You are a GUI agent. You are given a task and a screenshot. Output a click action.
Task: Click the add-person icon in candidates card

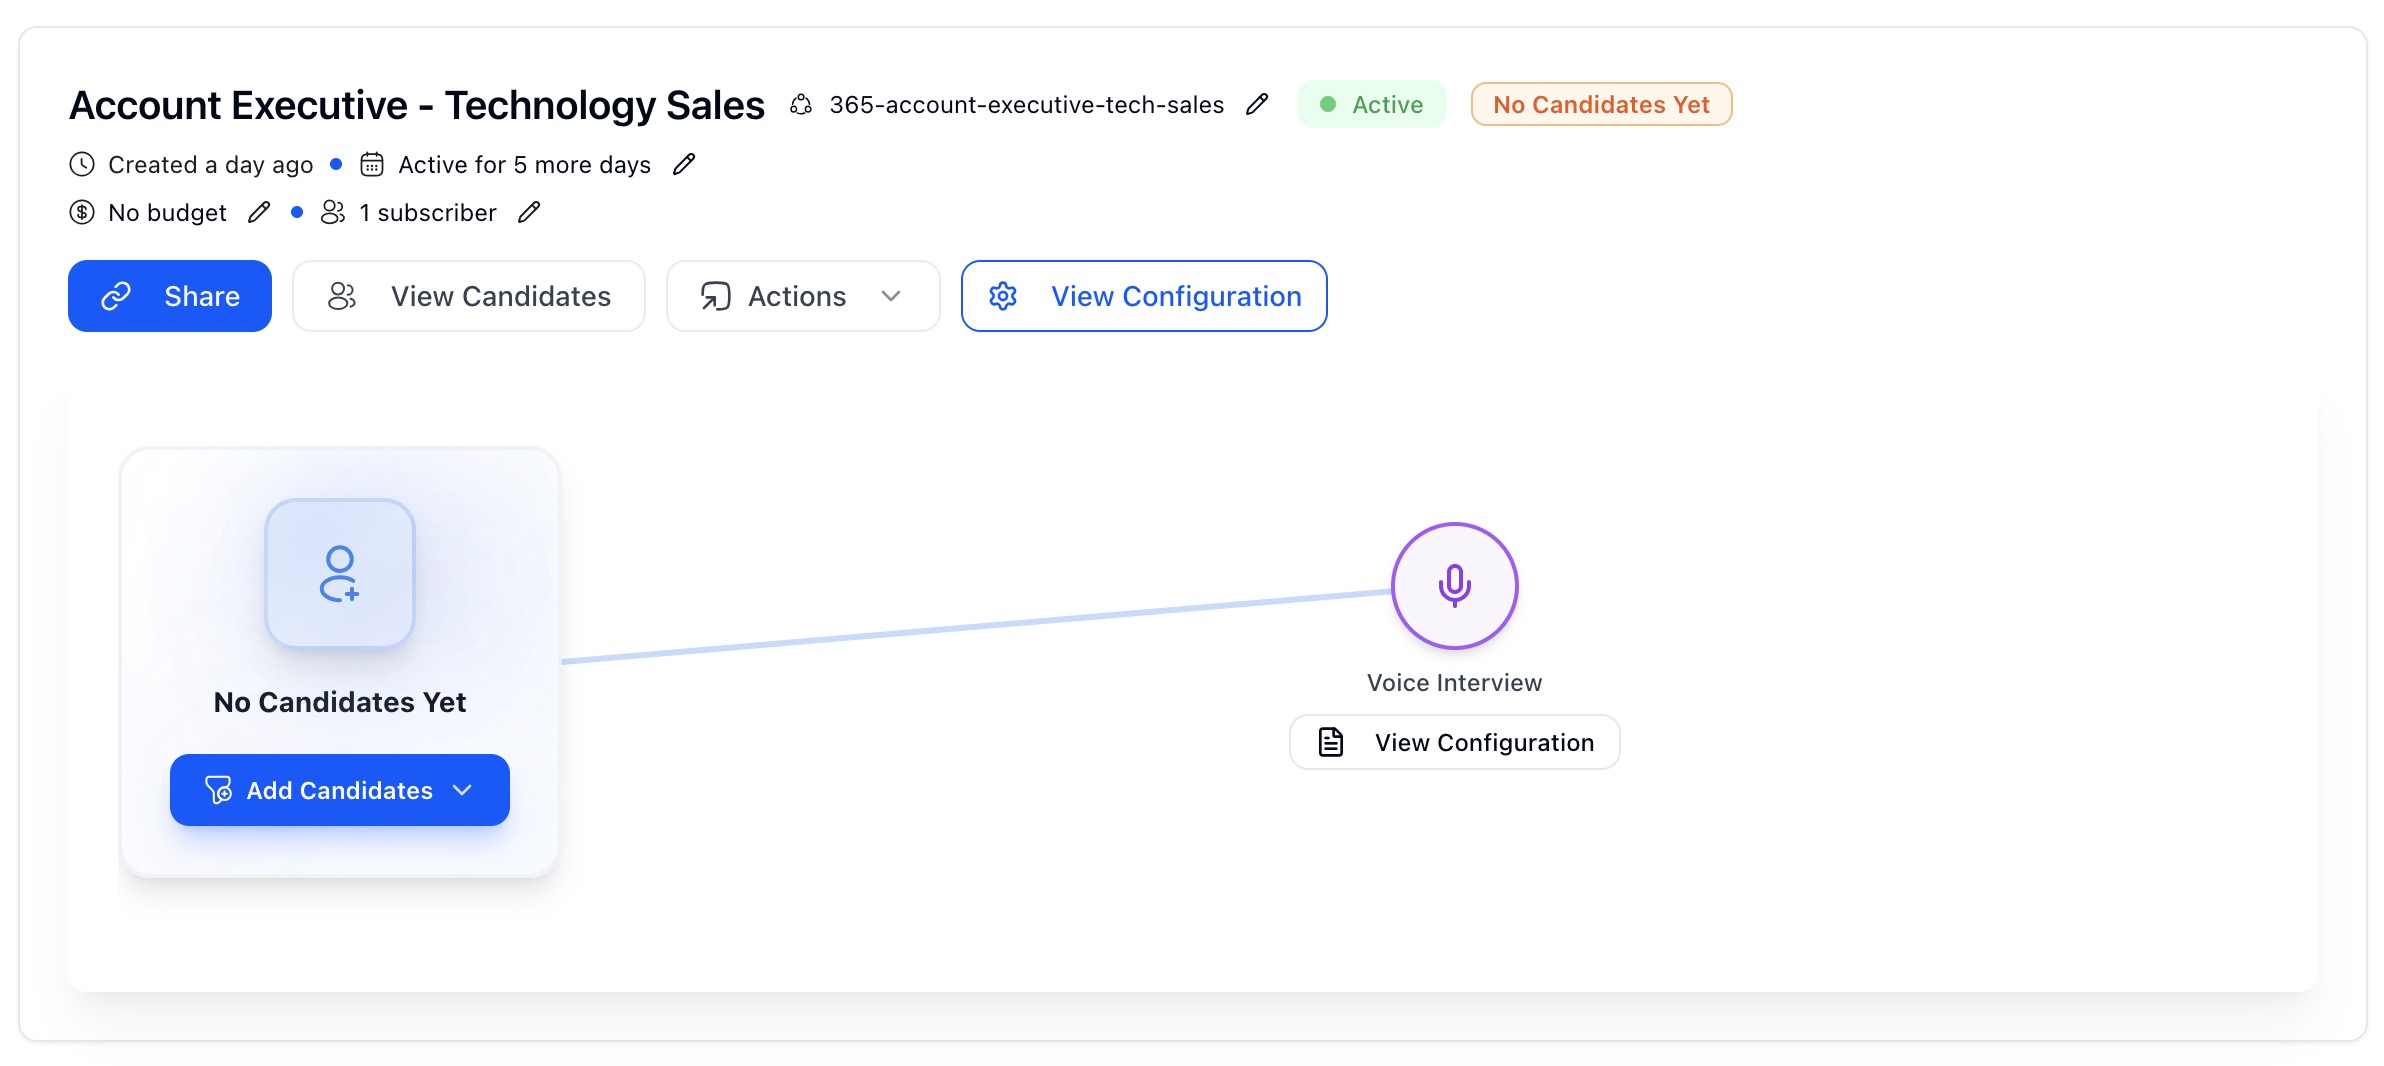click(x=340, y=574)
